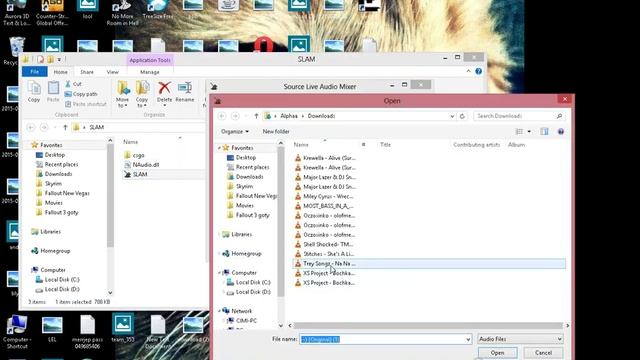The image size is (640, 360).
Task: Collapse Computer node in Open dialog tree
Action: click(x=220, y=273)
